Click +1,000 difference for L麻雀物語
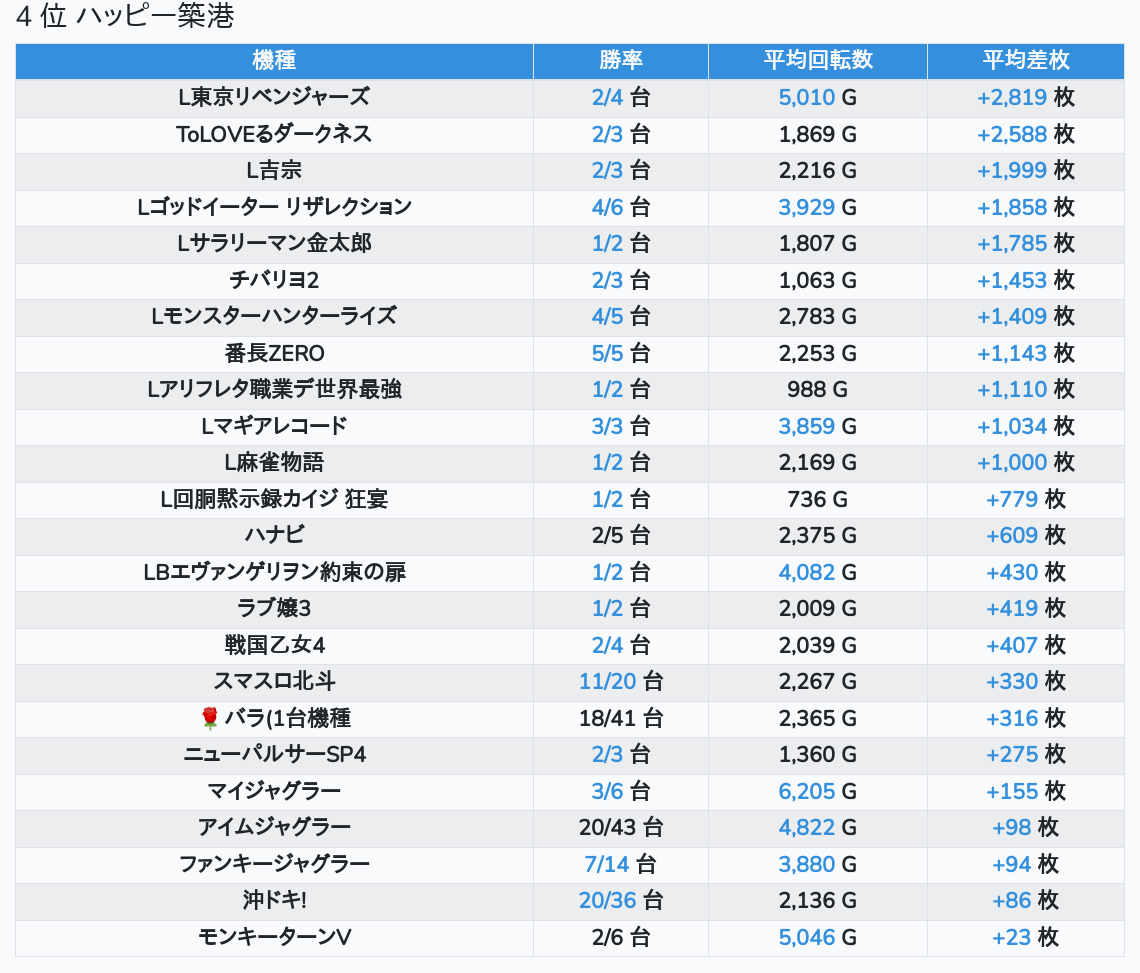Screen dimensions: 1140x973 click(x=1011, y=463)
